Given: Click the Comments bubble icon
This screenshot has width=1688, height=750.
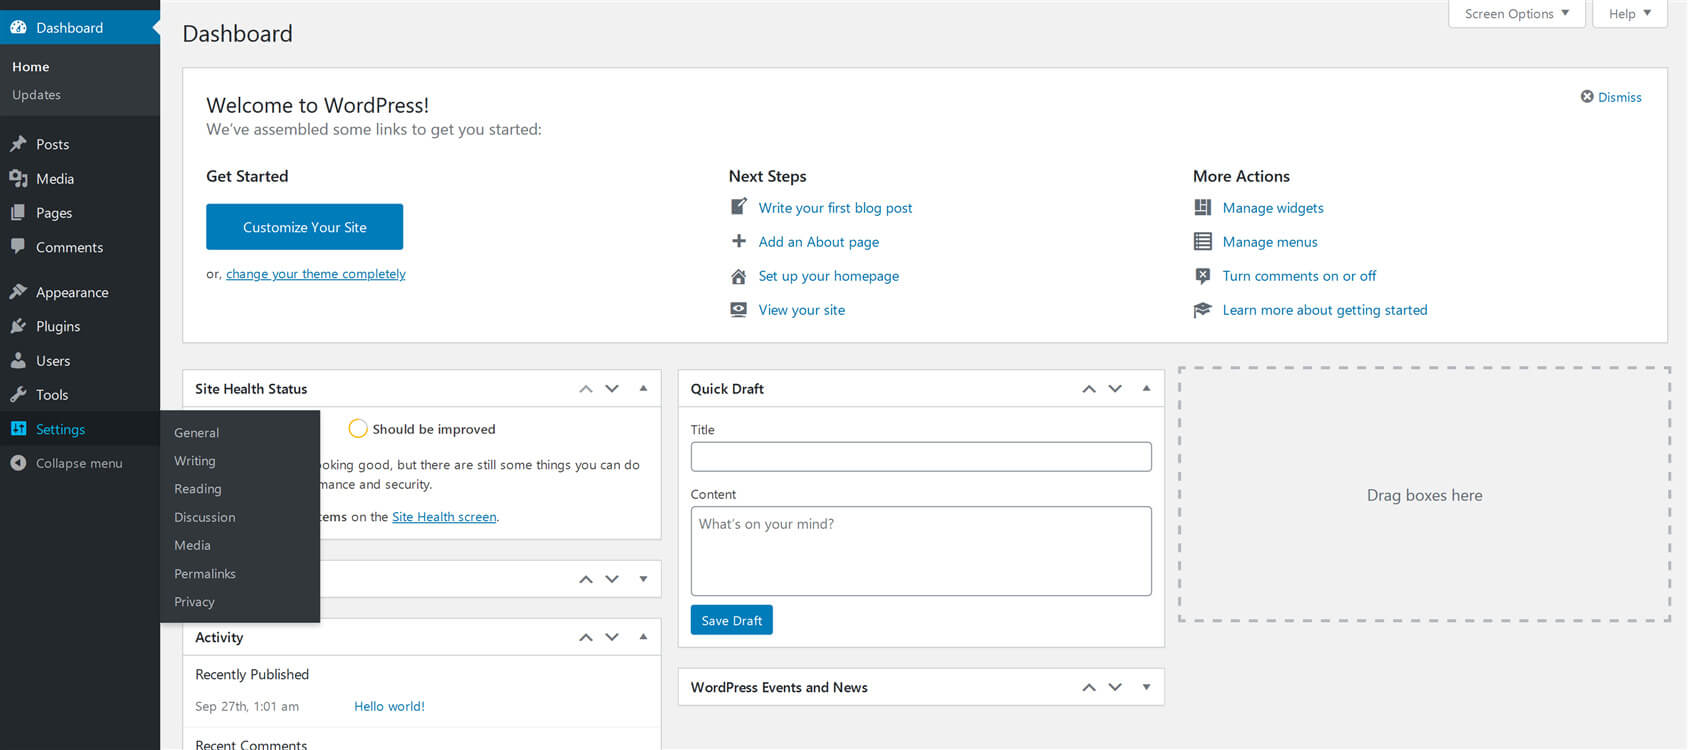Looking at the screenshot, I should tap(18, 246).
